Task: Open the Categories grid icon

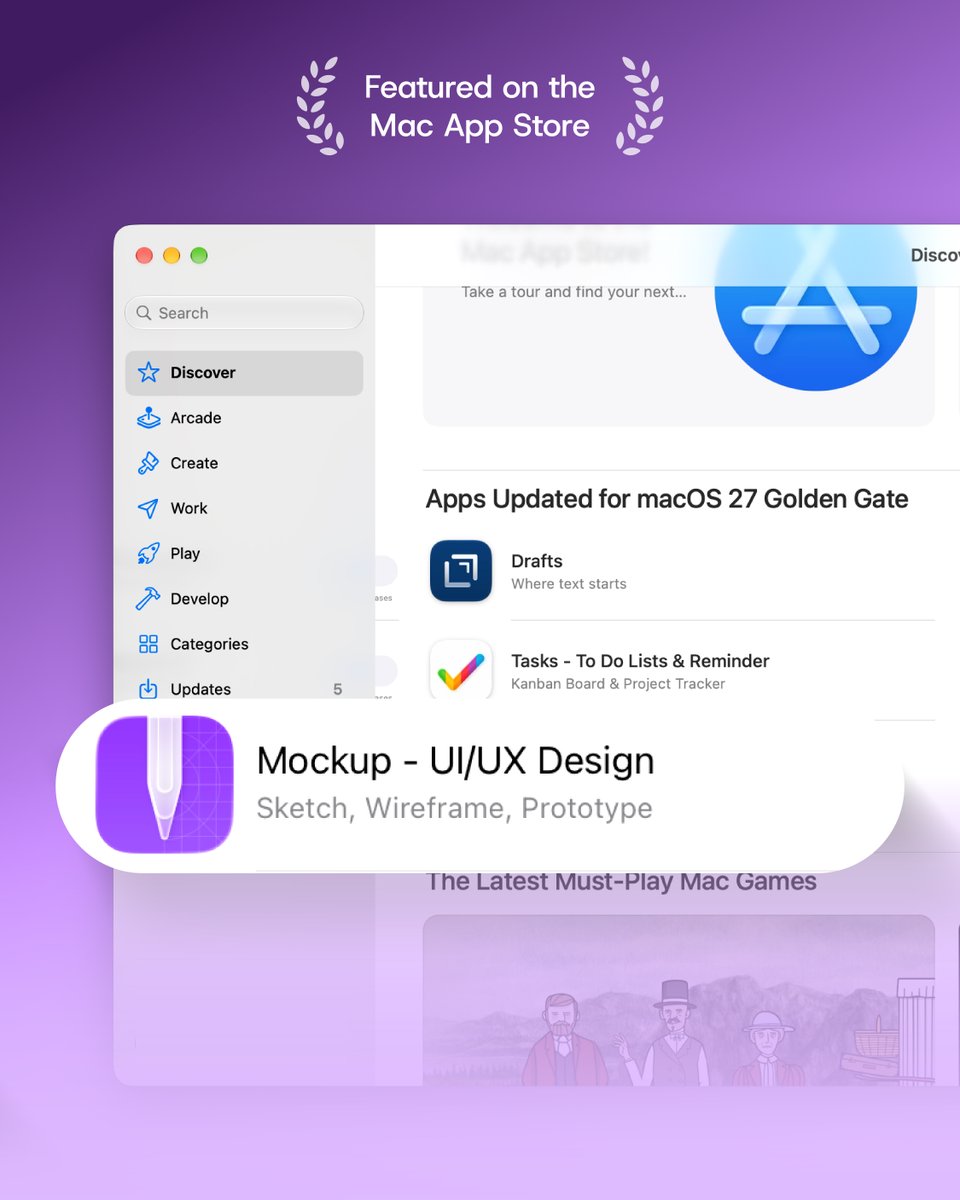Action: pyautogui.click(x=148, y=644)
